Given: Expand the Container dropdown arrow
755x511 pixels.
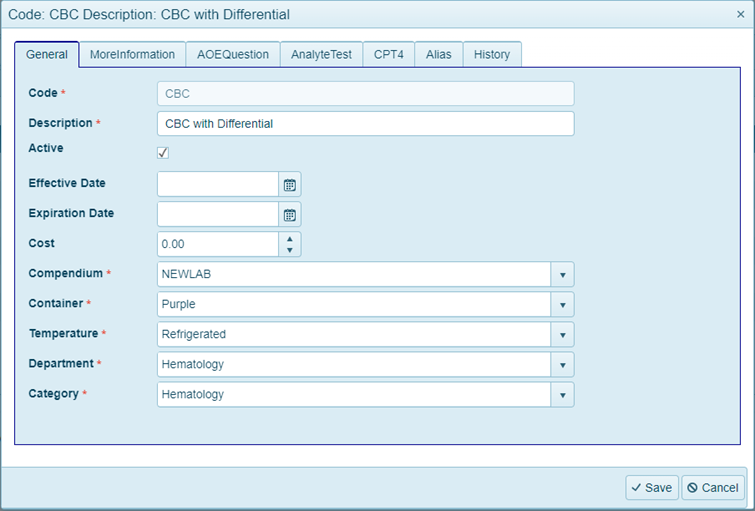Looking at the screenshot, I should tap(562, 304).
